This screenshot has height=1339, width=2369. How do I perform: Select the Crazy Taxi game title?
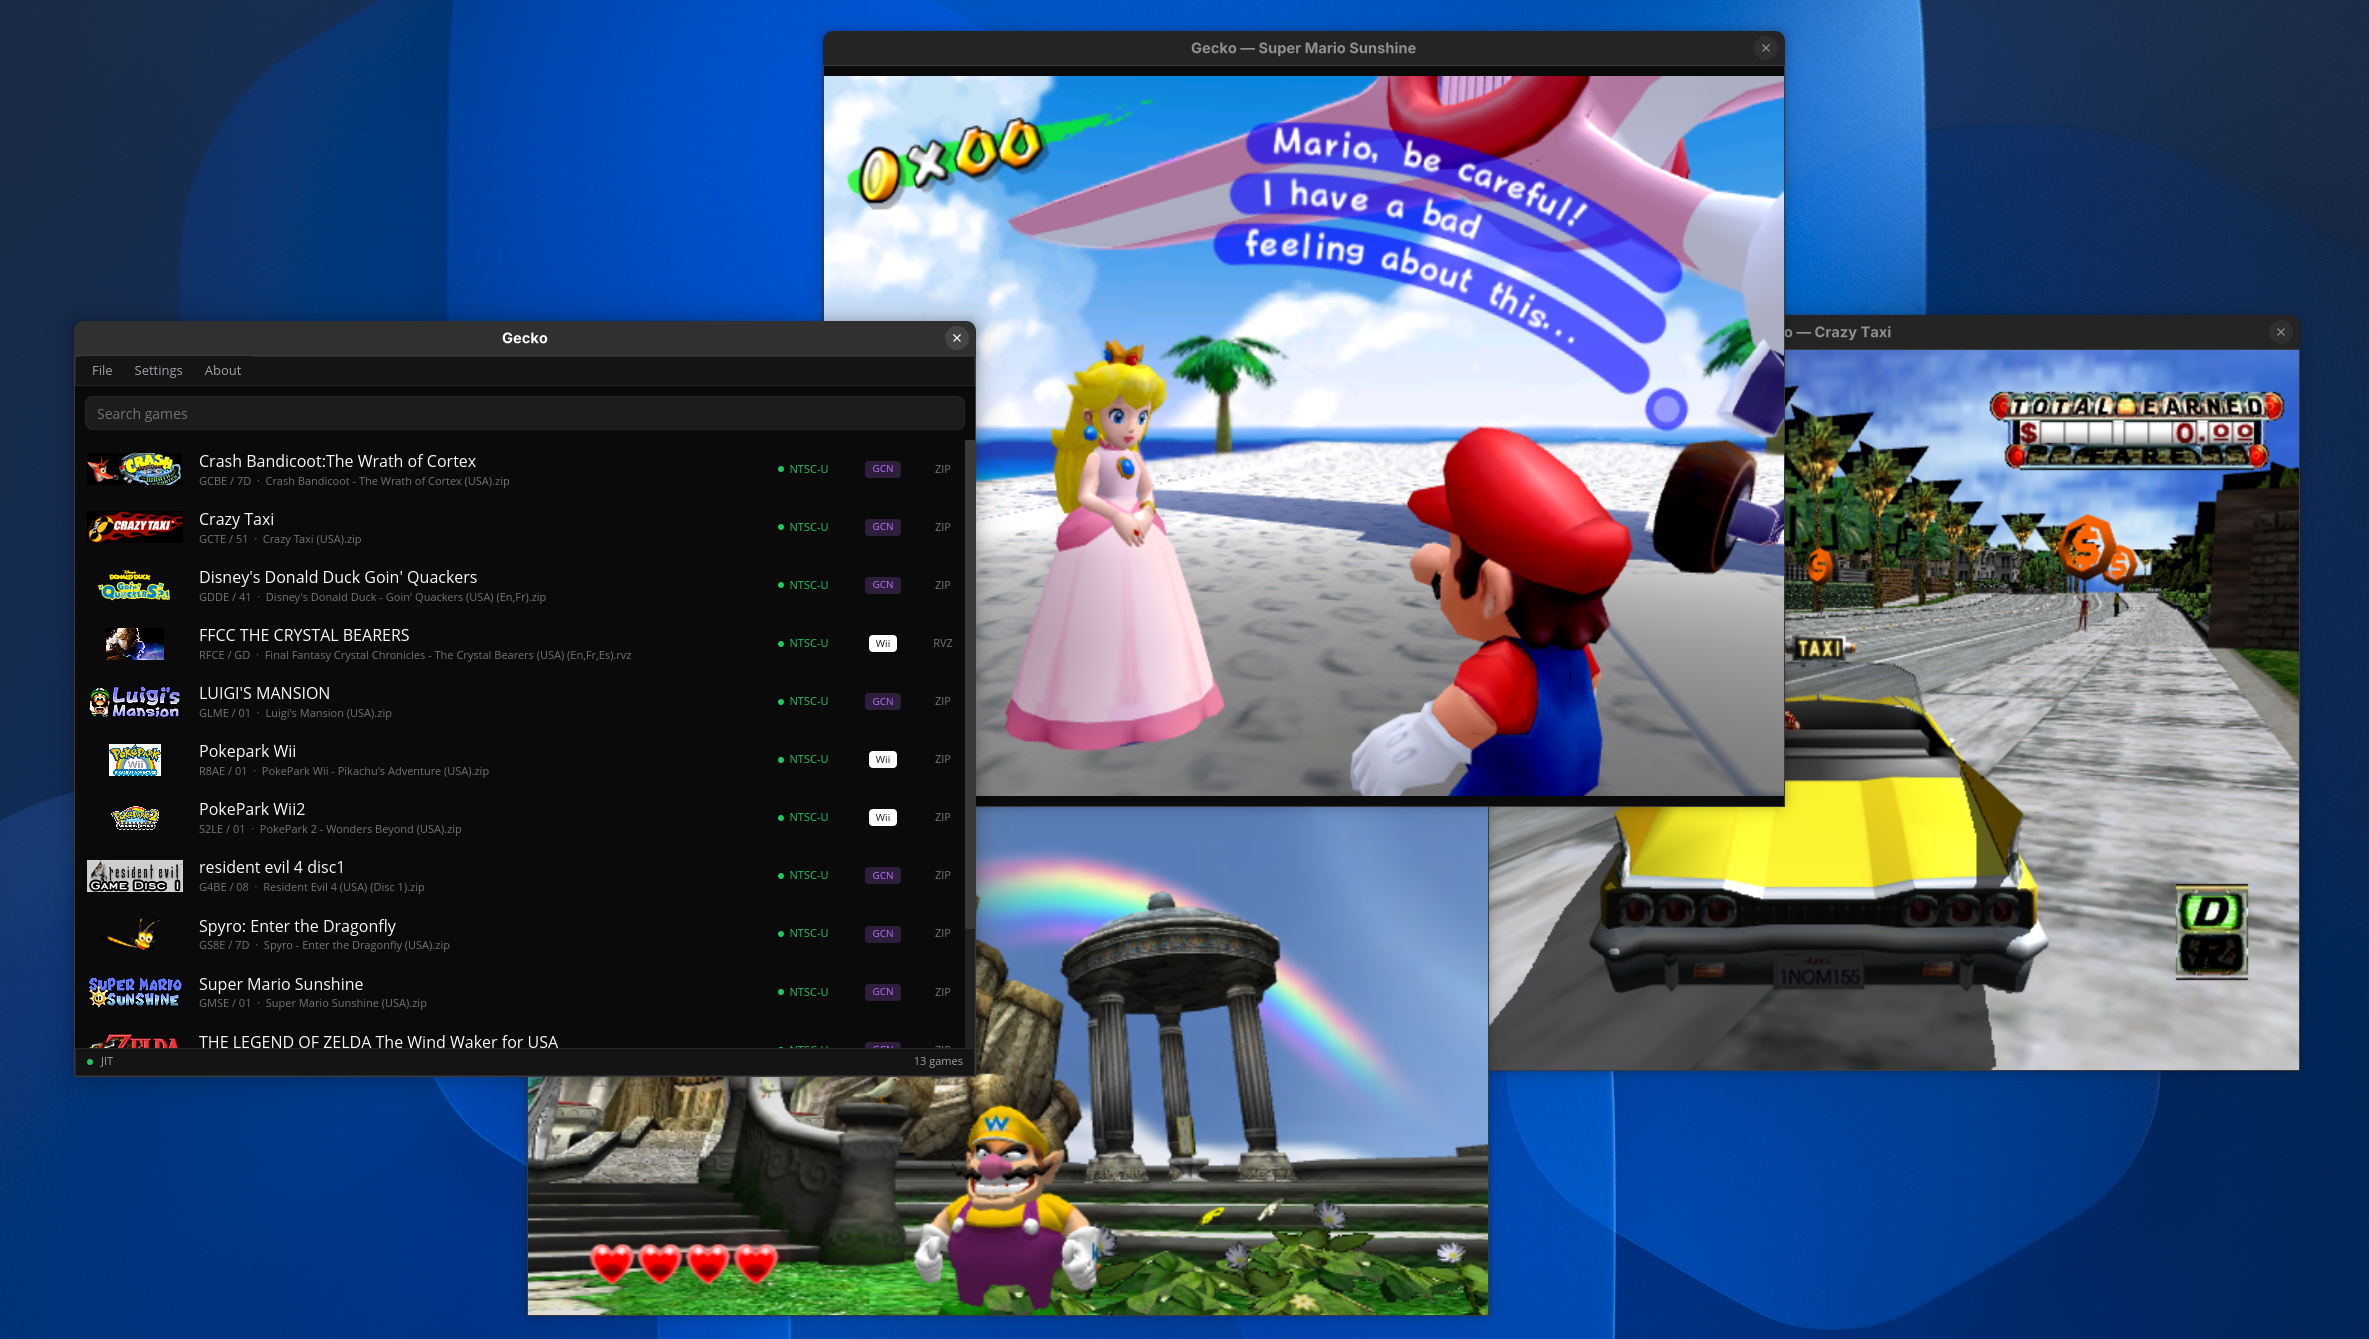236,519
